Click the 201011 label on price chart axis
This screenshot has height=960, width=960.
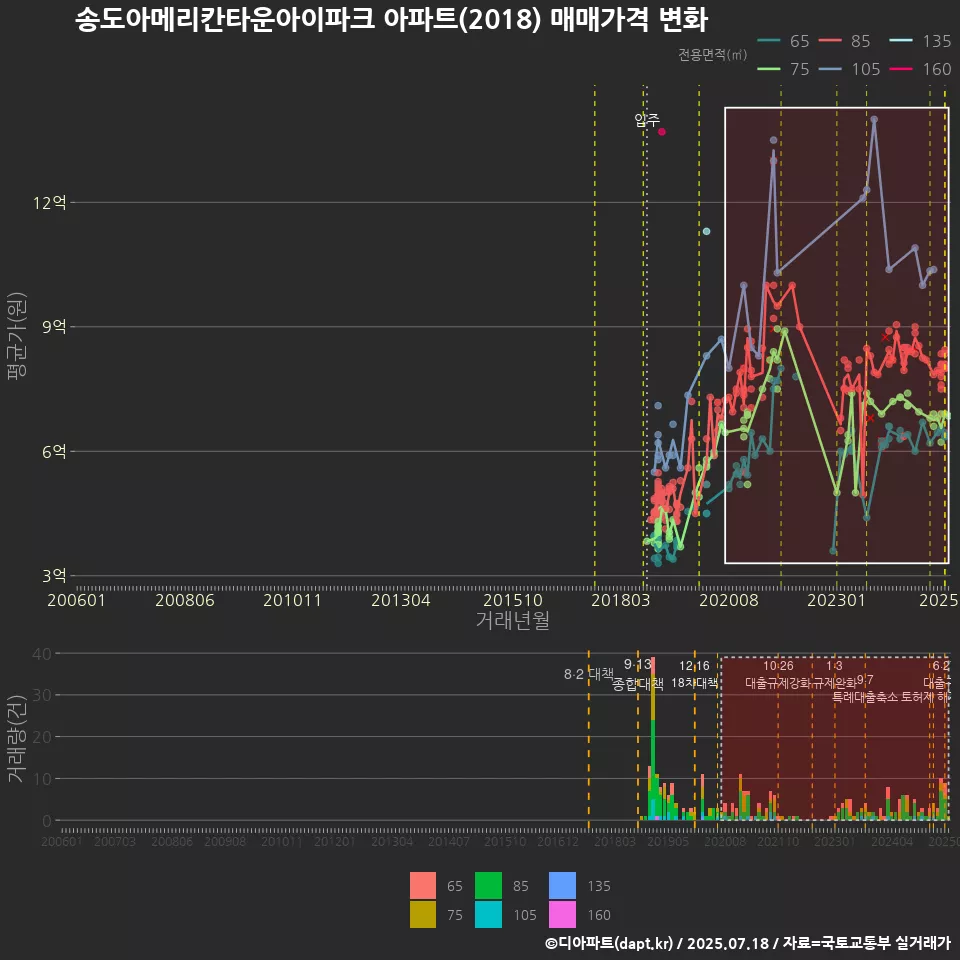293,600
